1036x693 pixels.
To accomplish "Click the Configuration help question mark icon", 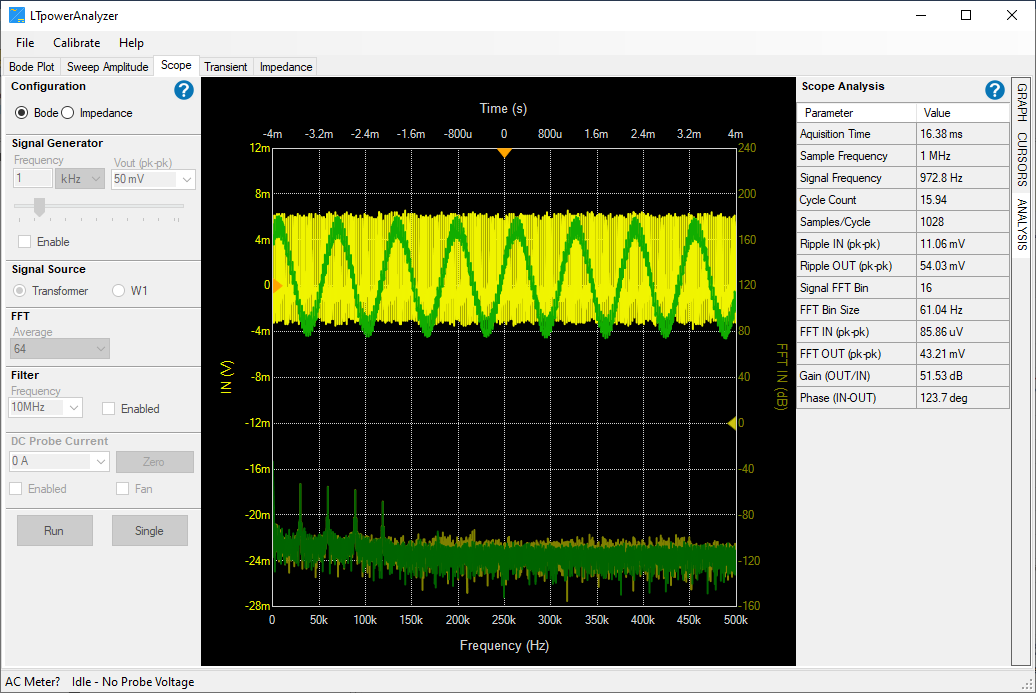I will 183,90.
